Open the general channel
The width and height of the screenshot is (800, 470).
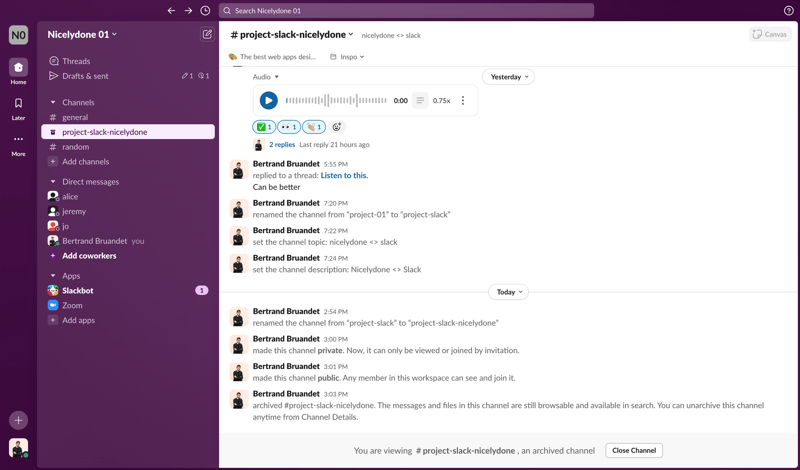click(x=128, y=117)
